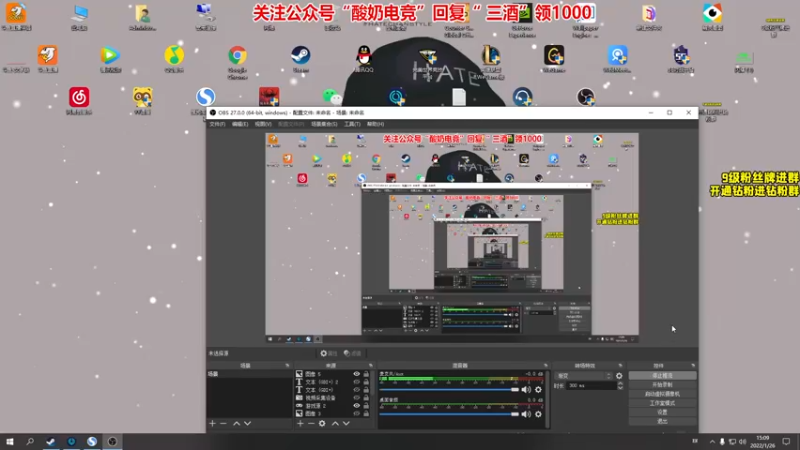
Task: Open the 麦克风/Aux audio settings gear
Action: coord(538,390)
